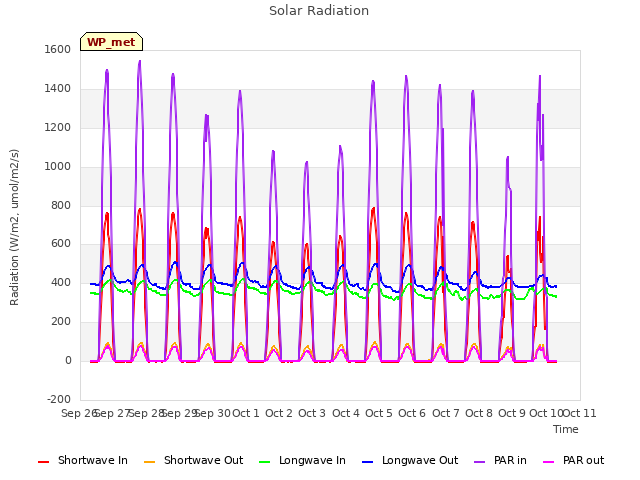Click the magenta PAR out legend swatch

[549, 462]
